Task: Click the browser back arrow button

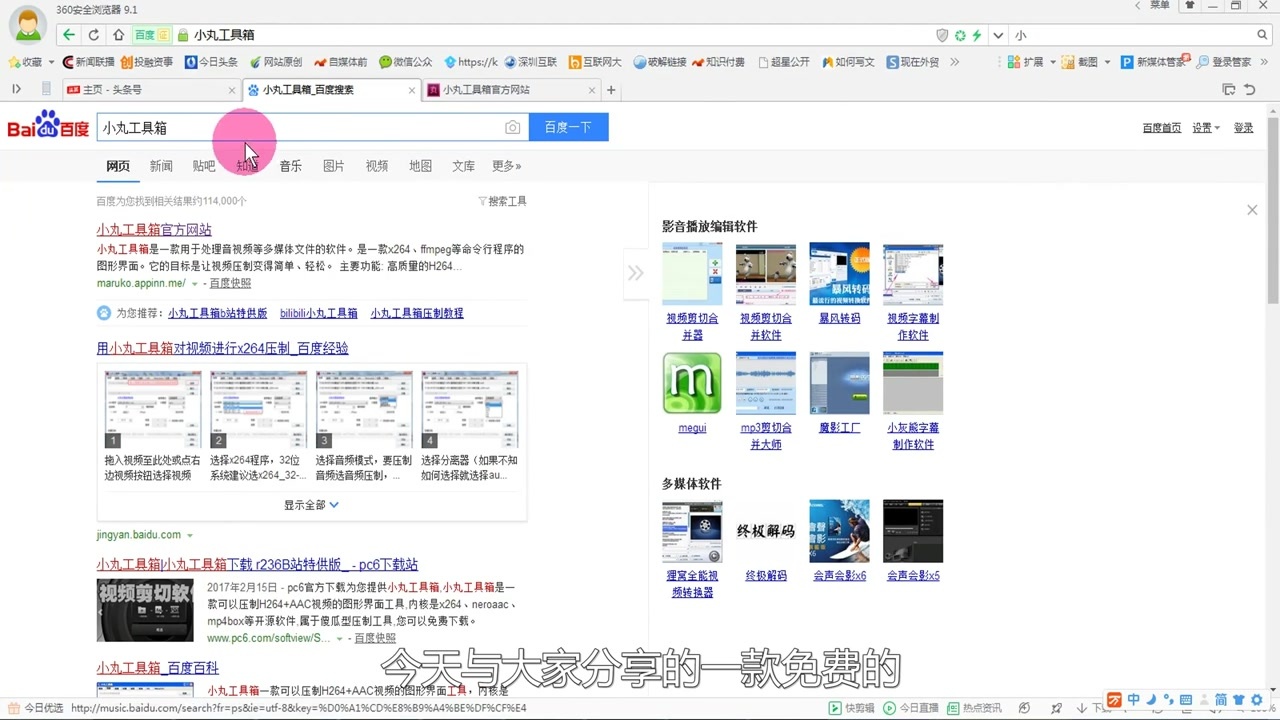Action: point(68,35)
